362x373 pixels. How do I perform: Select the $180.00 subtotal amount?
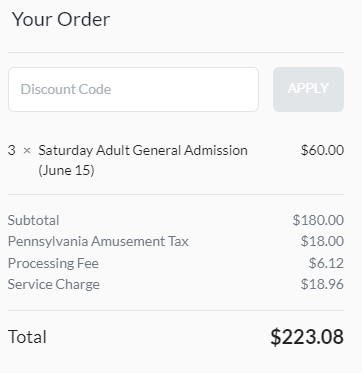click(318, 220)
